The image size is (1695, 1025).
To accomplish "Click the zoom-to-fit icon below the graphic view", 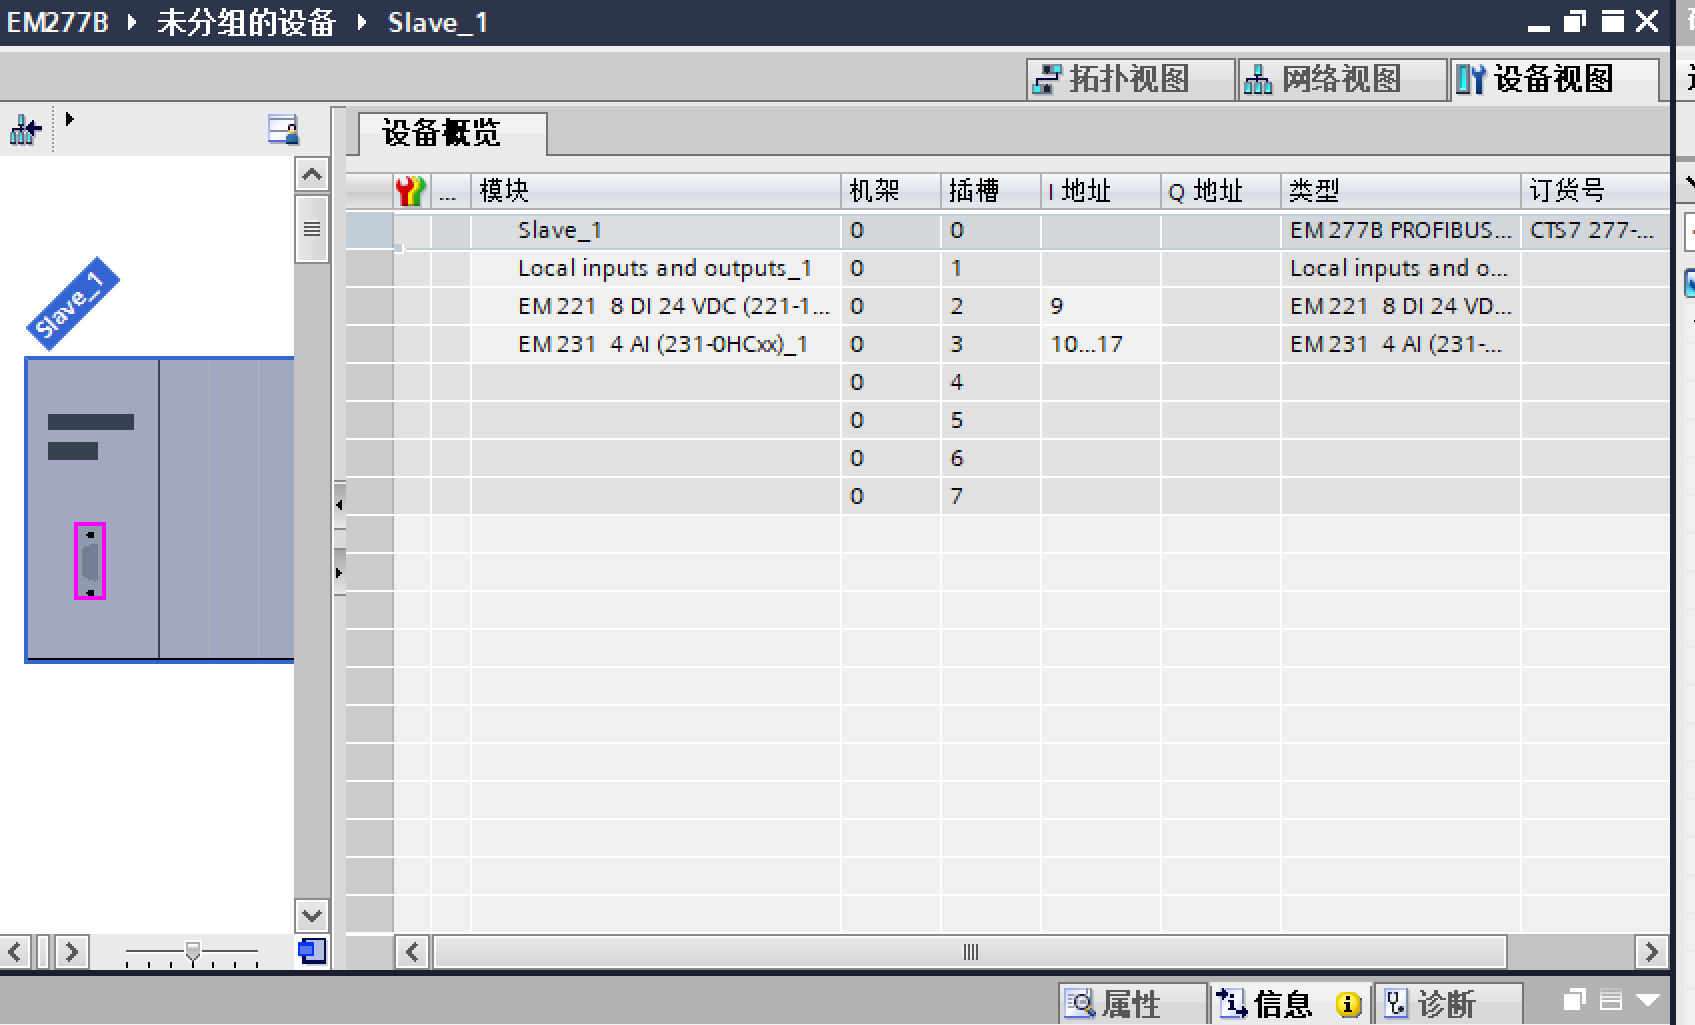I will pos(312,951).
